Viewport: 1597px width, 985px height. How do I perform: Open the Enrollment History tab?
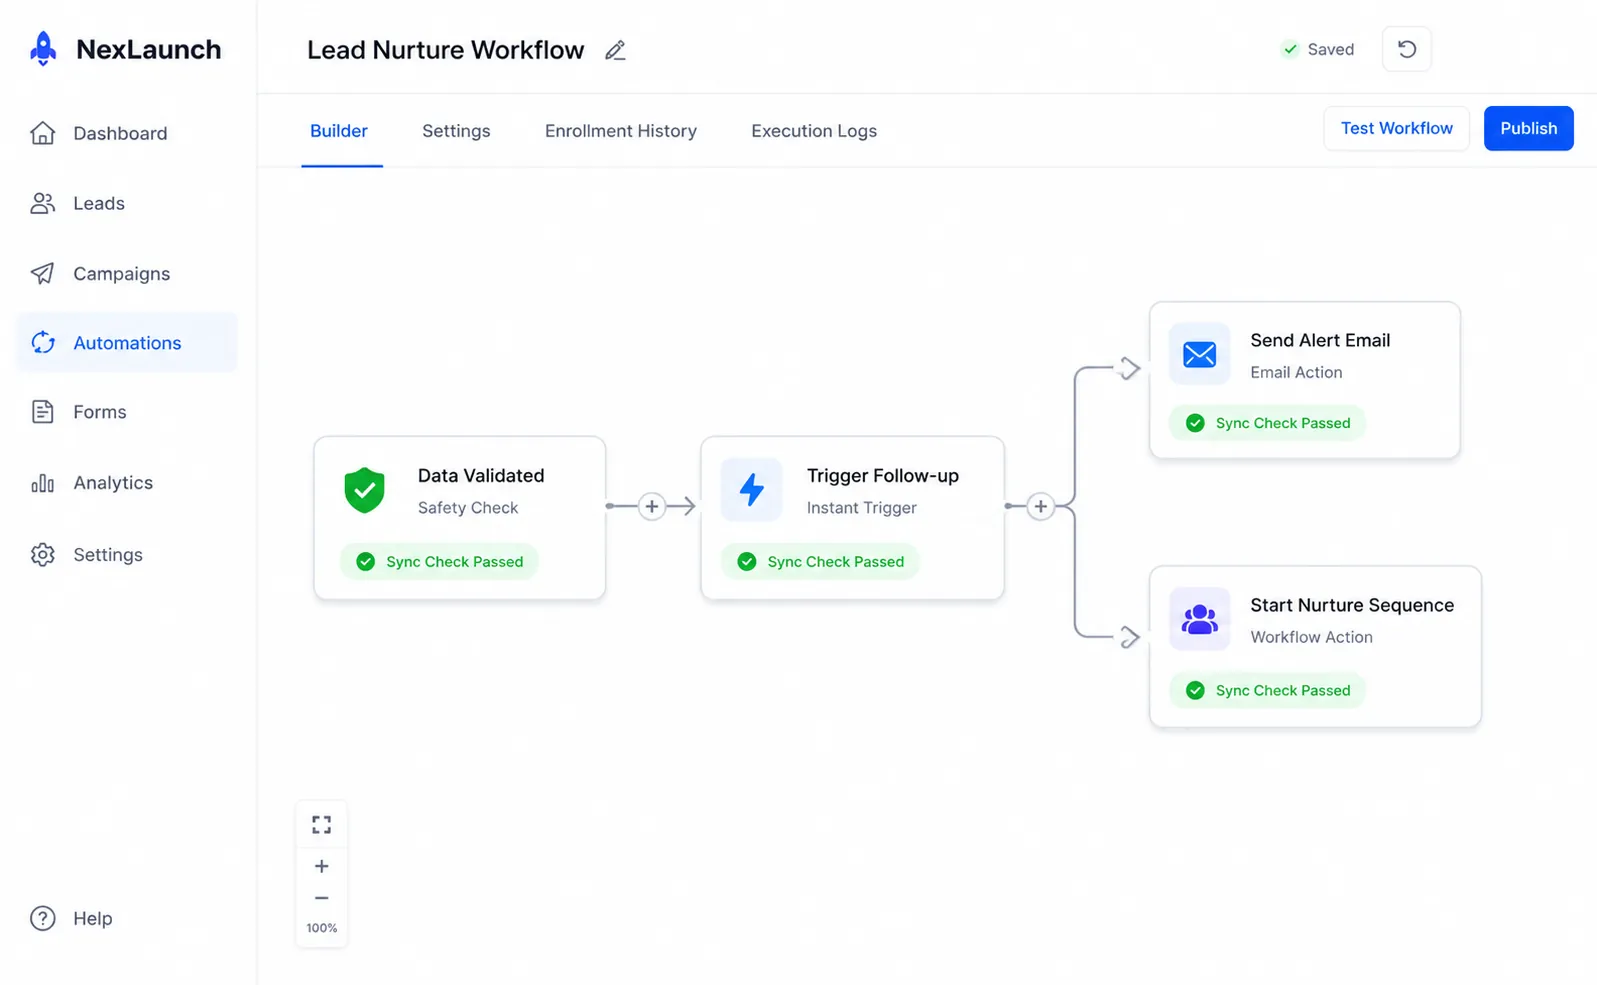click(x=621, y=131)
